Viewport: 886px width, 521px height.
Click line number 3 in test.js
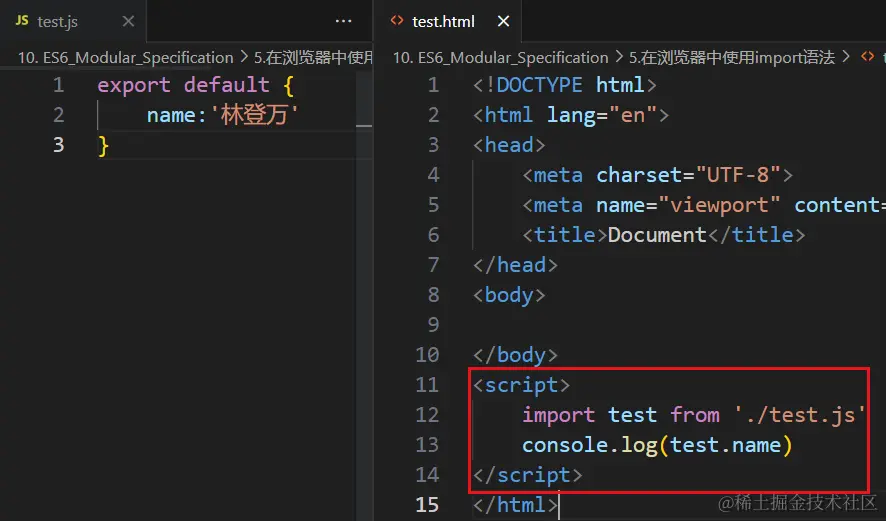click(x=58, y=145)
